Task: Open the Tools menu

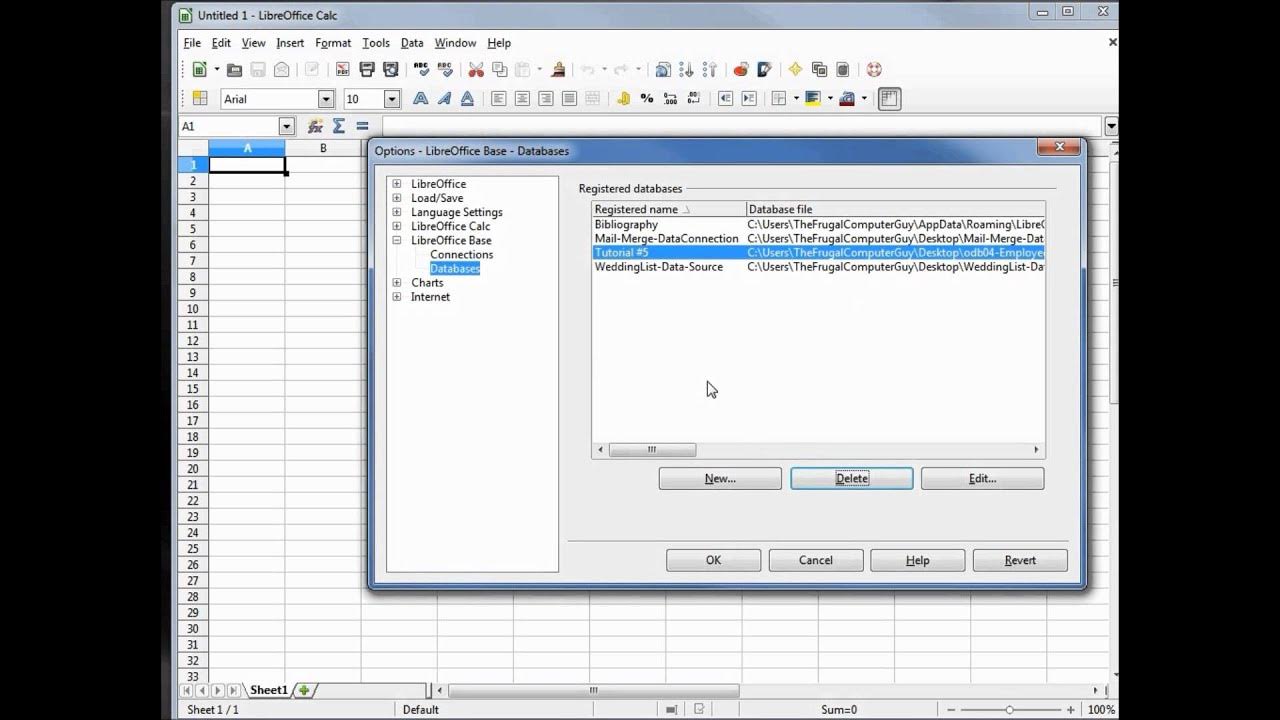Action: point(376,43)
